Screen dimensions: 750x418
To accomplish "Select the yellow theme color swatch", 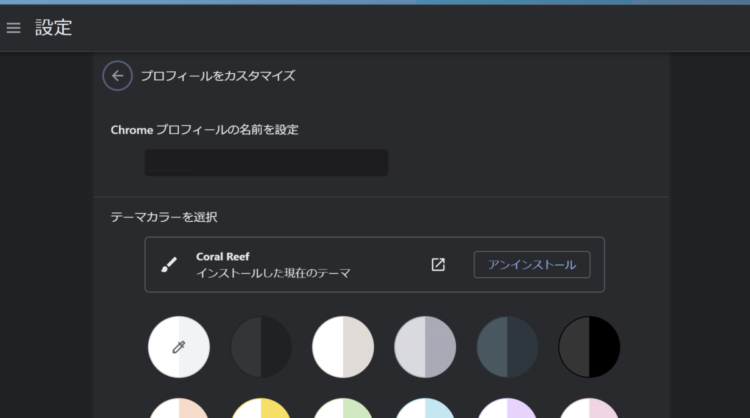I will (261, 408).
